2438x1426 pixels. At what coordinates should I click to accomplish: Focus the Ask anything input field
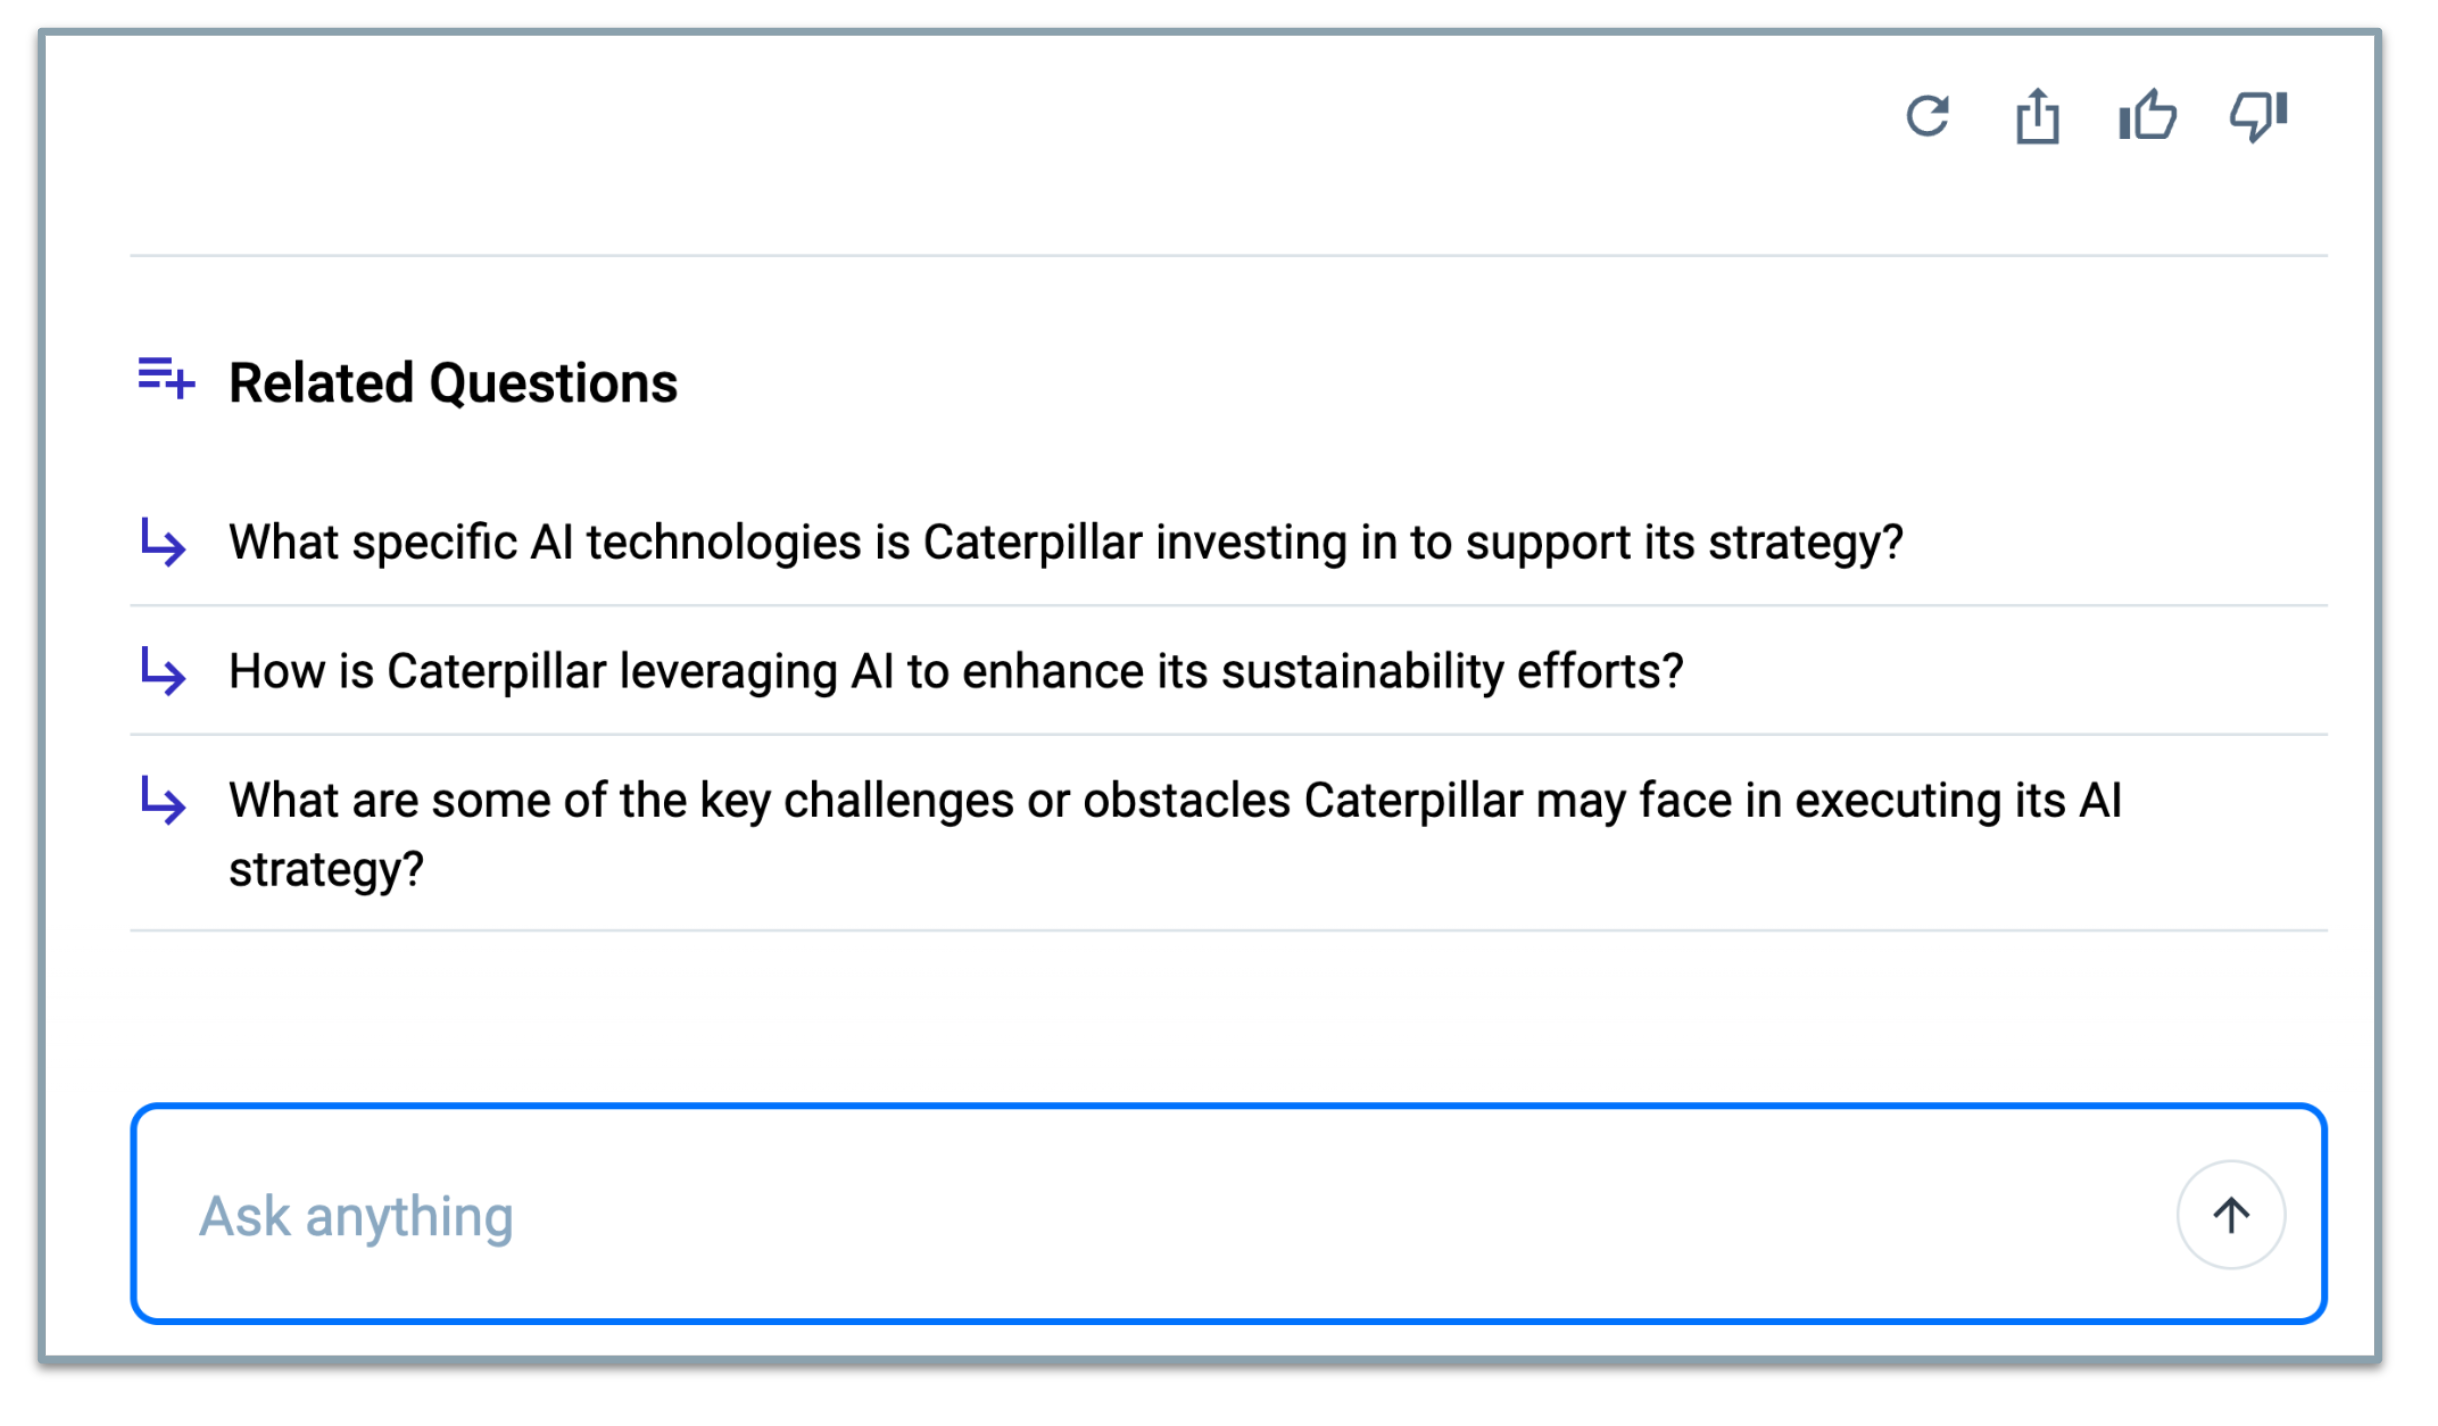(x=1228, y=1214)
